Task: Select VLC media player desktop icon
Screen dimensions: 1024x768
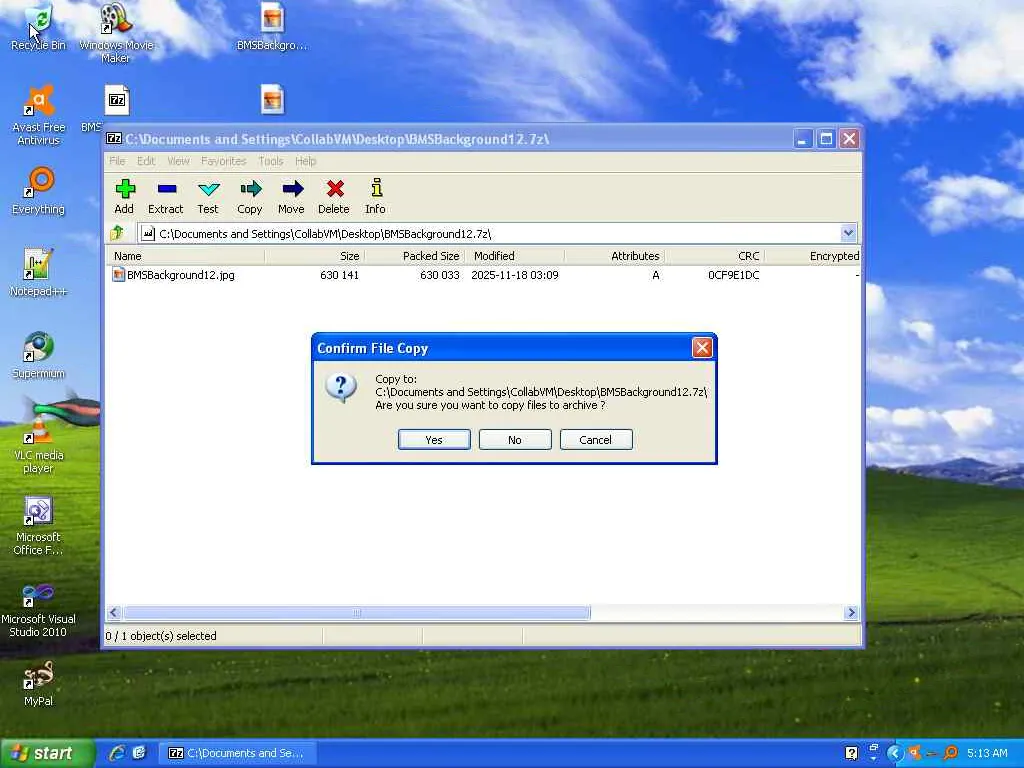Action: coord(39,444)
